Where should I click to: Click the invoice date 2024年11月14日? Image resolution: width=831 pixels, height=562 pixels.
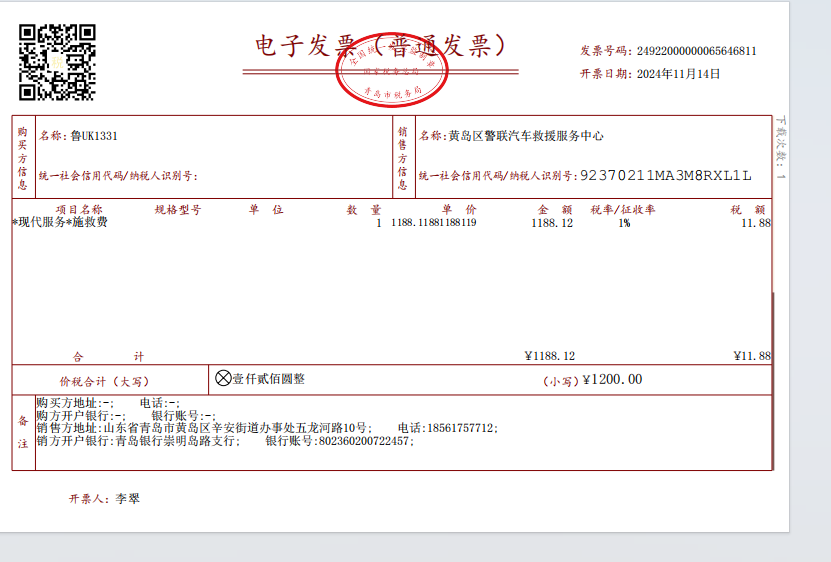click(678, 73)
